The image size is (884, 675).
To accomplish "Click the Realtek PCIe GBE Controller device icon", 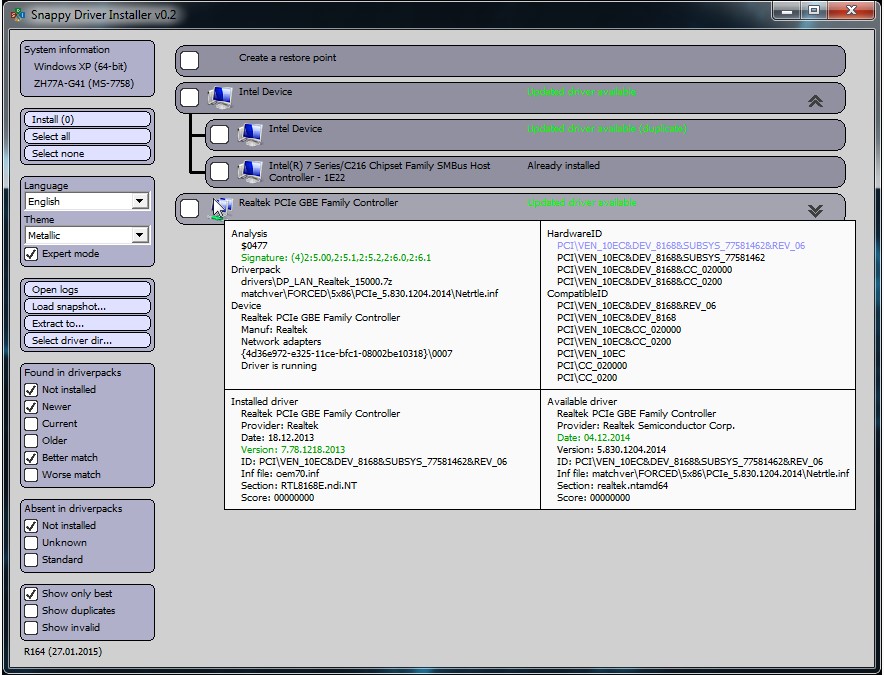I will pos(223,207).
